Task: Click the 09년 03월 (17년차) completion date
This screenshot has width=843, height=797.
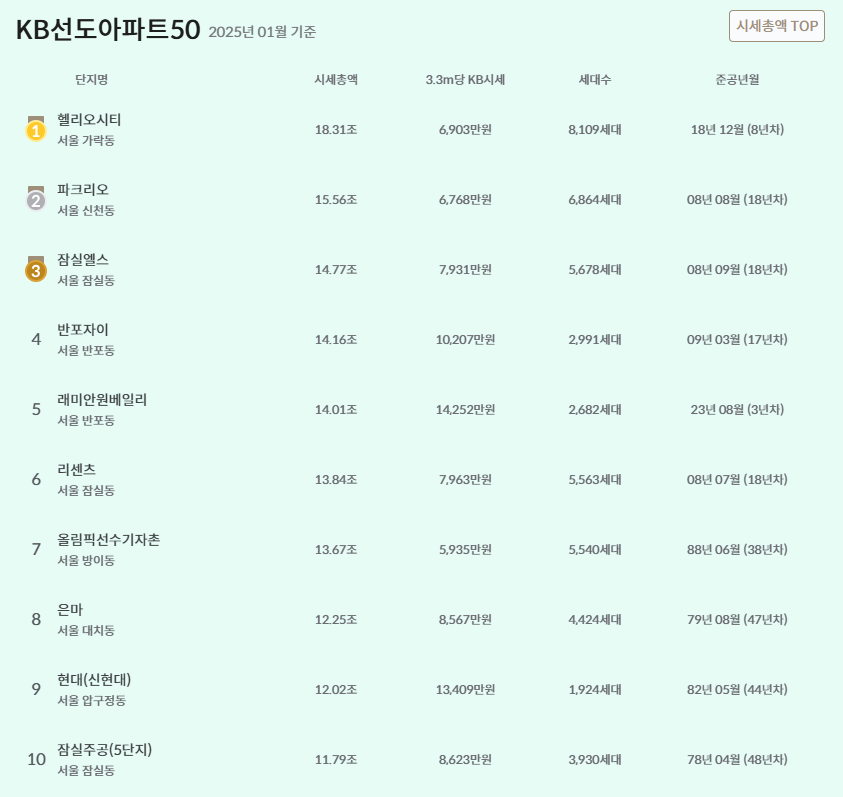Action: (x=737, y=339)
